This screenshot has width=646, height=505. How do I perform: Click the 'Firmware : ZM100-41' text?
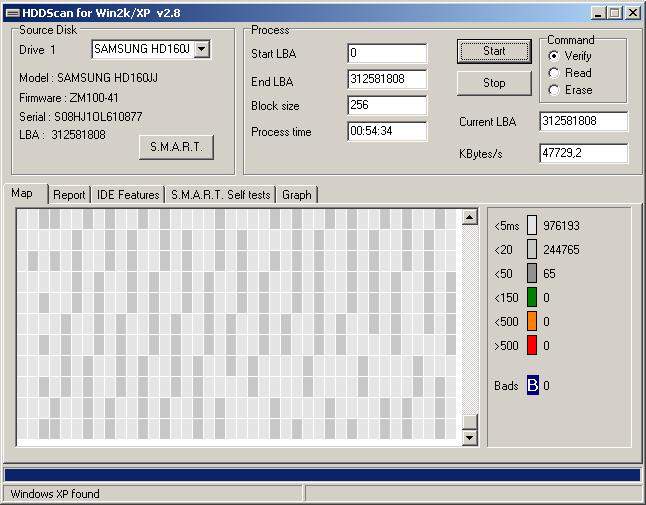(69, 98)
